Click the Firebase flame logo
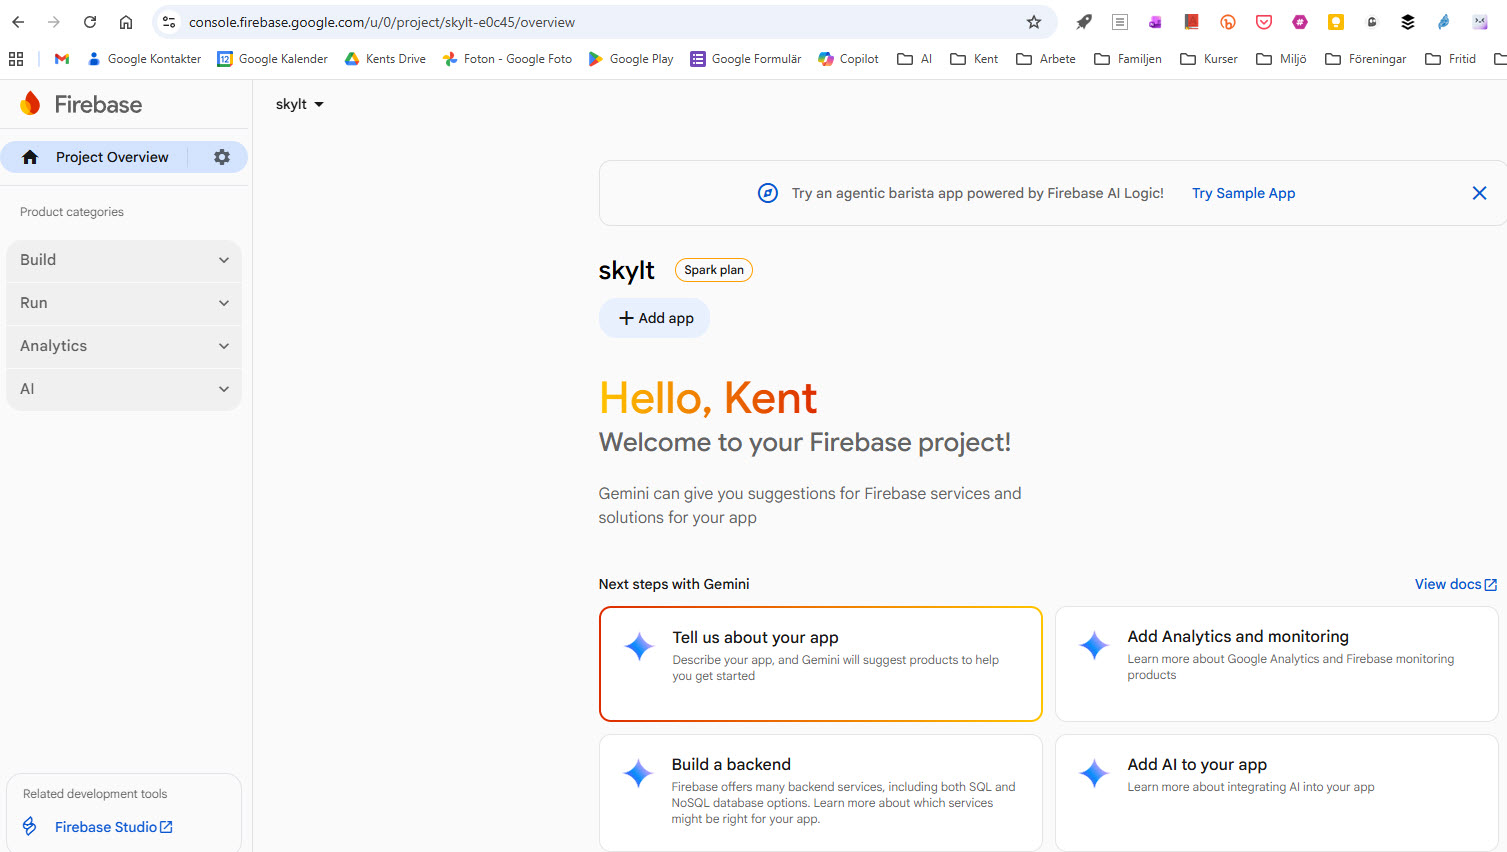Image resolution: width=1507 pixels, height=852 pixels. pyautogui.click(x=30, y=103)
